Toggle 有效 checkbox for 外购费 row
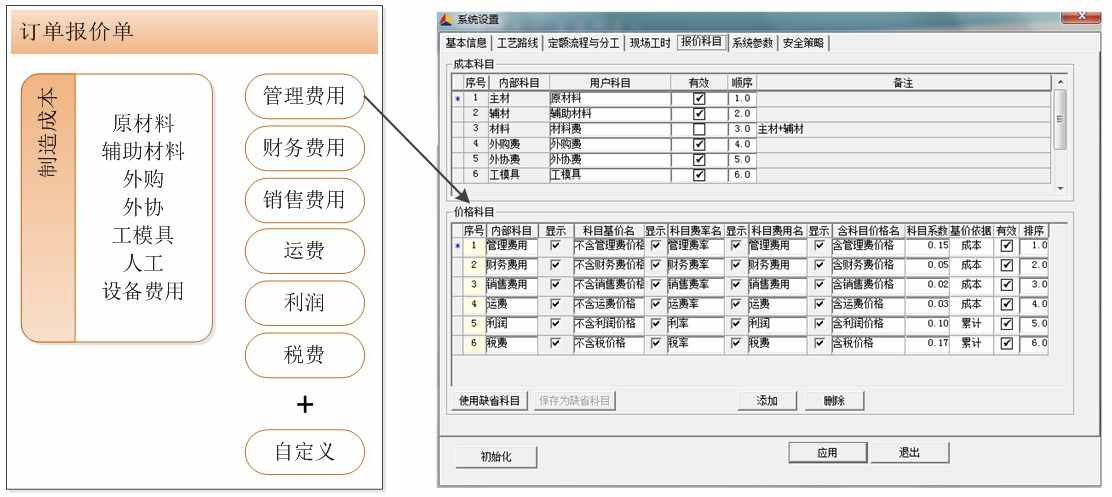 (x=699, y=145)
